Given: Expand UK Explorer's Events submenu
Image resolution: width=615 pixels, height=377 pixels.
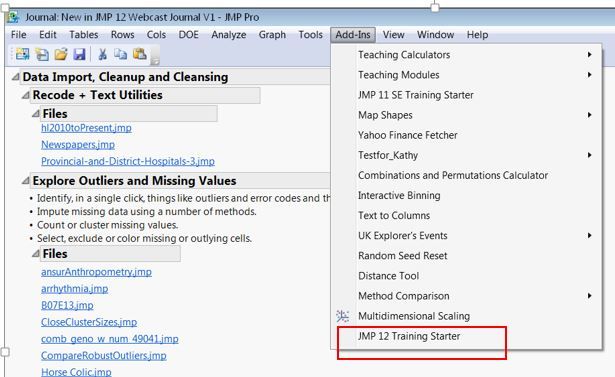Looking at the screenshot, I should click(467, 235).
